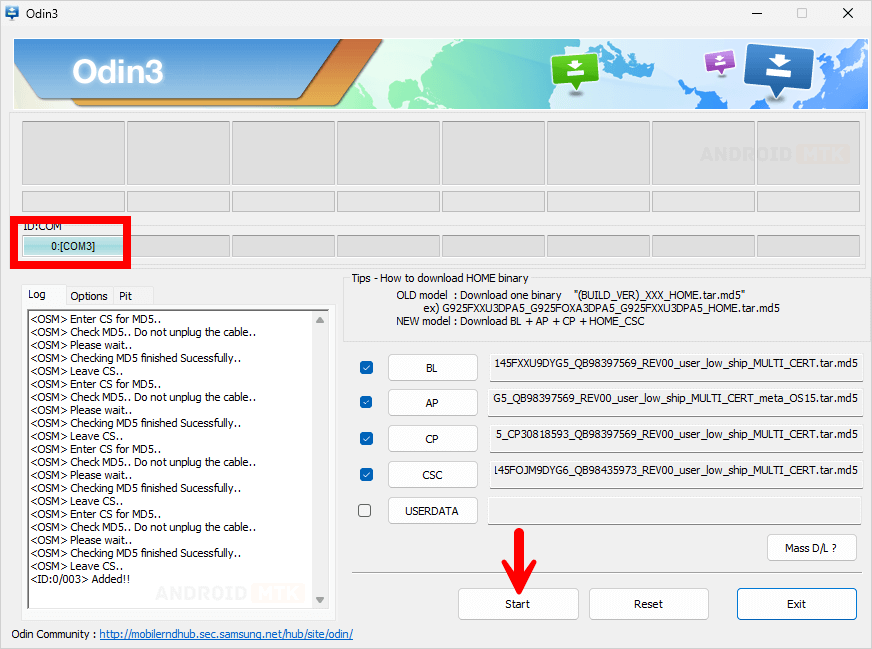
Task: Click the log scrollbar up arrow
Action: 320,320
